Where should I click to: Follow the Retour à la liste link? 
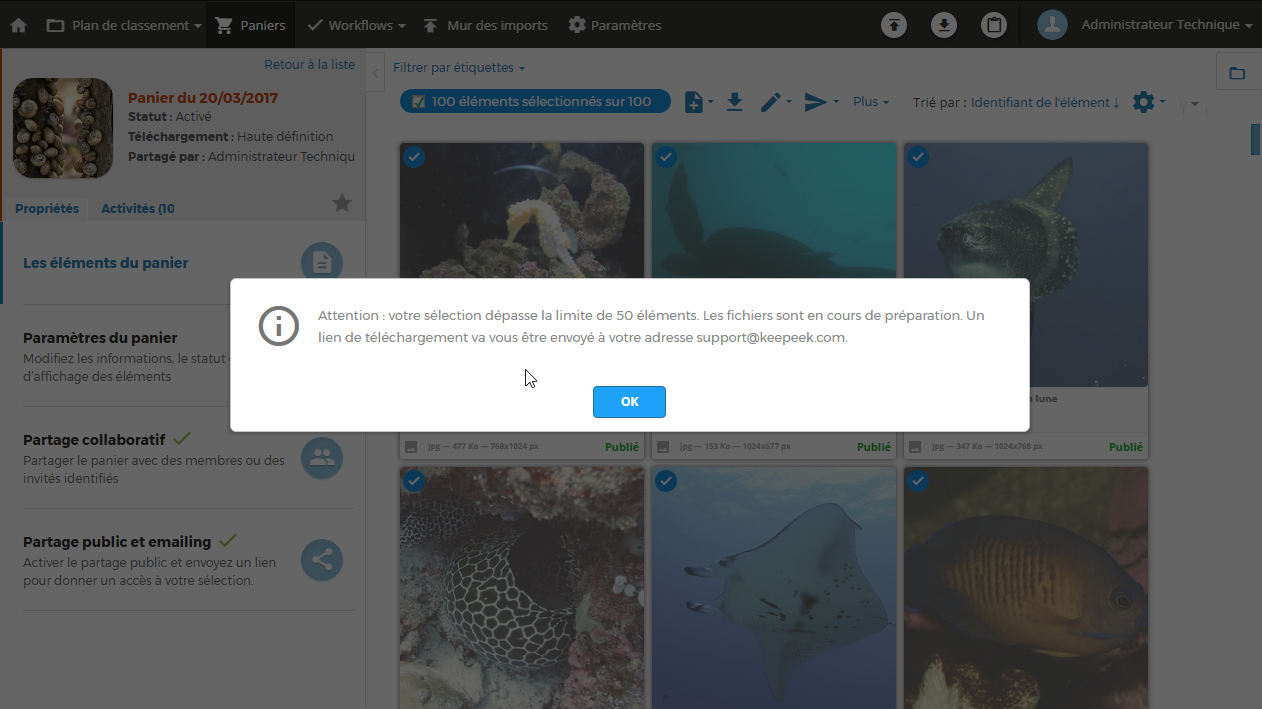(x=309, y=64)
